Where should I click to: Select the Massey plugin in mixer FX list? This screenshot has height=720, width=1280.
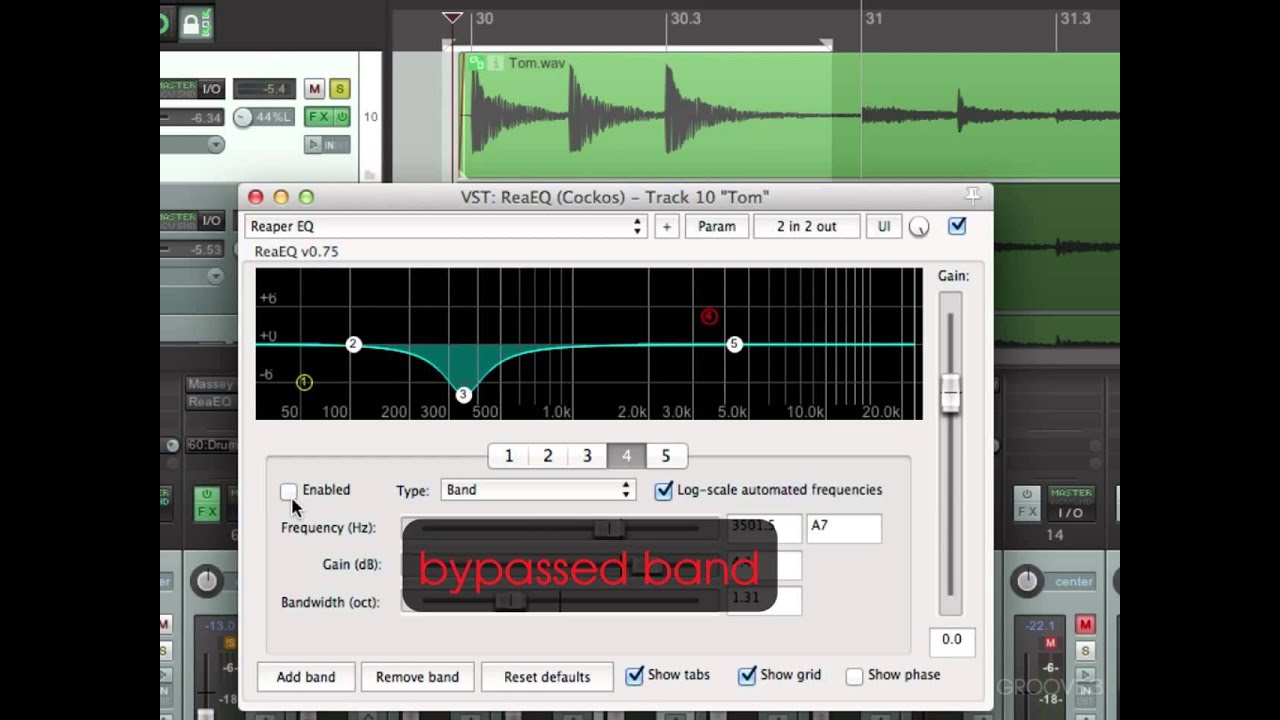(x=210, y=384)
